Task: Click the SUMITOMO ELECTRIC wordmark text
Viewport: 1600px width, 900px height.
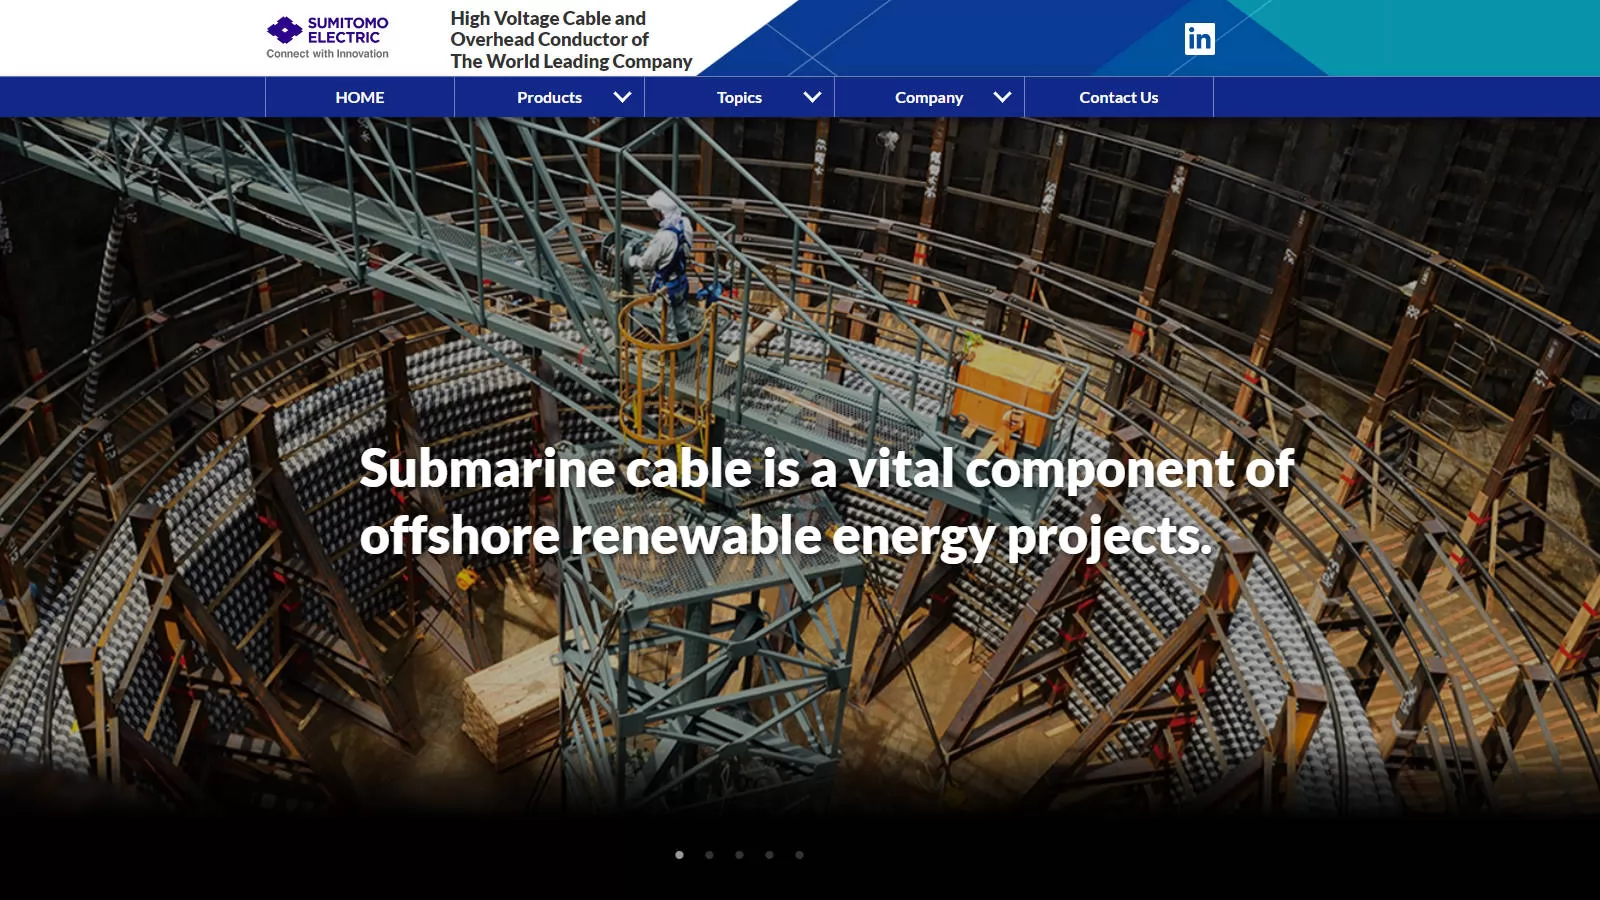Action: pyautogui.click(x=347, y=30)
